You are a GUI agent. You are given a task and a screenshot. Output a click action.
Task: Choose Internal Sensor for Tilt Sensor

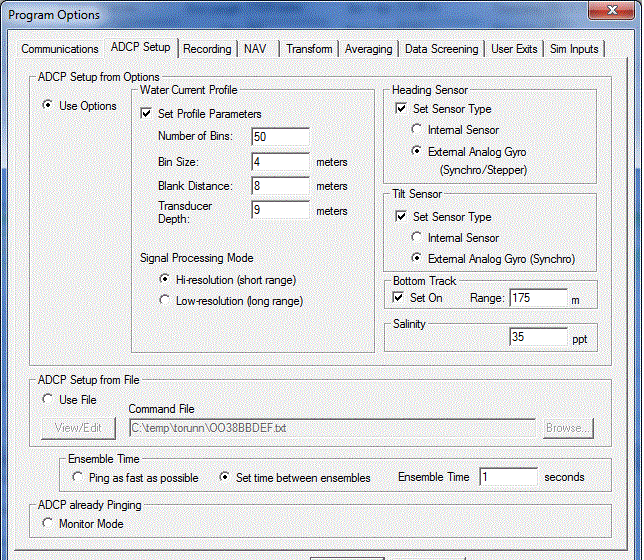pyautogui.click(x=418, y=238)
